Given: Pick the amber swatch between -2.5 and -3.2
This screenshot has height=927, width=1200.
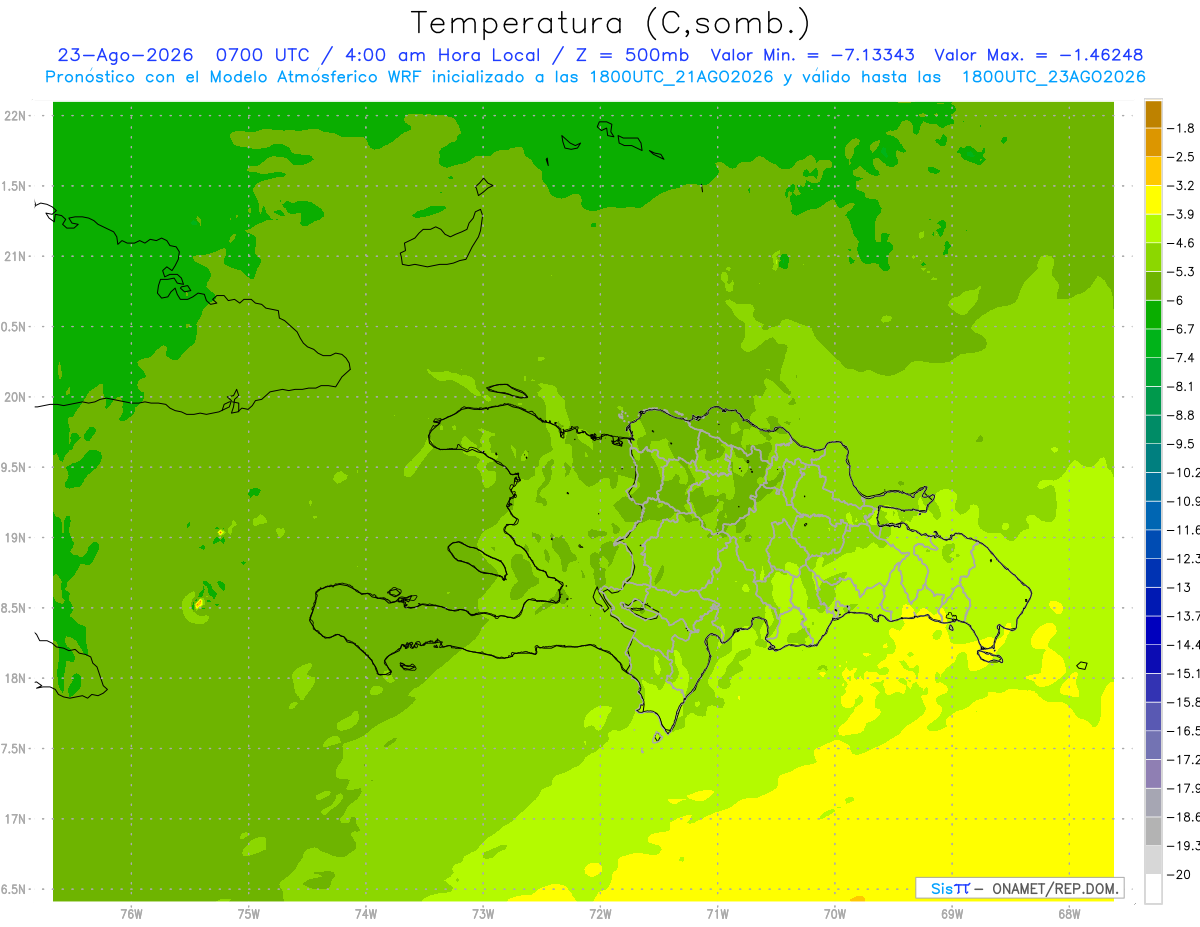Looking at the screenshot, I should (x=1153, y=172).
